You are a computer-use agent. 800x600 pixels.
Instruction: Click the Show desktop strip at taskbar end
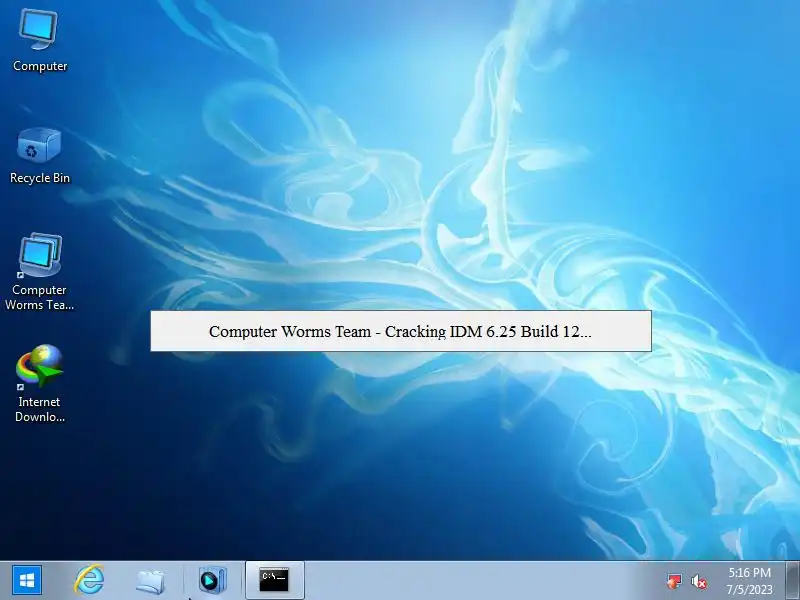(793, 580)
